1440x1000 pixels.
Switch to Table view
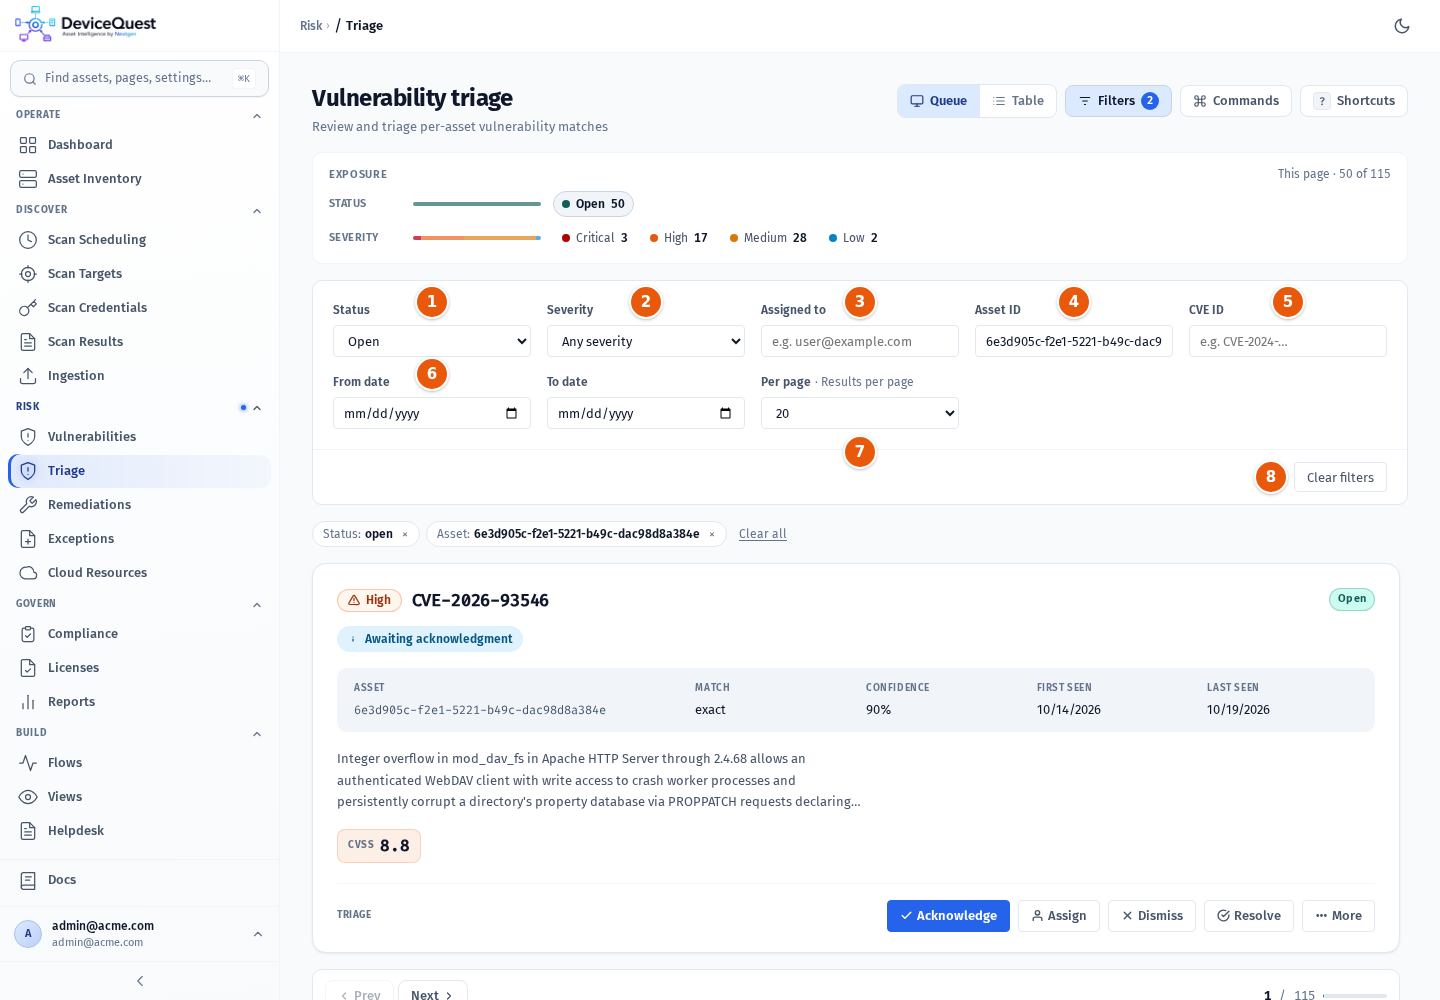(1018, 101)
